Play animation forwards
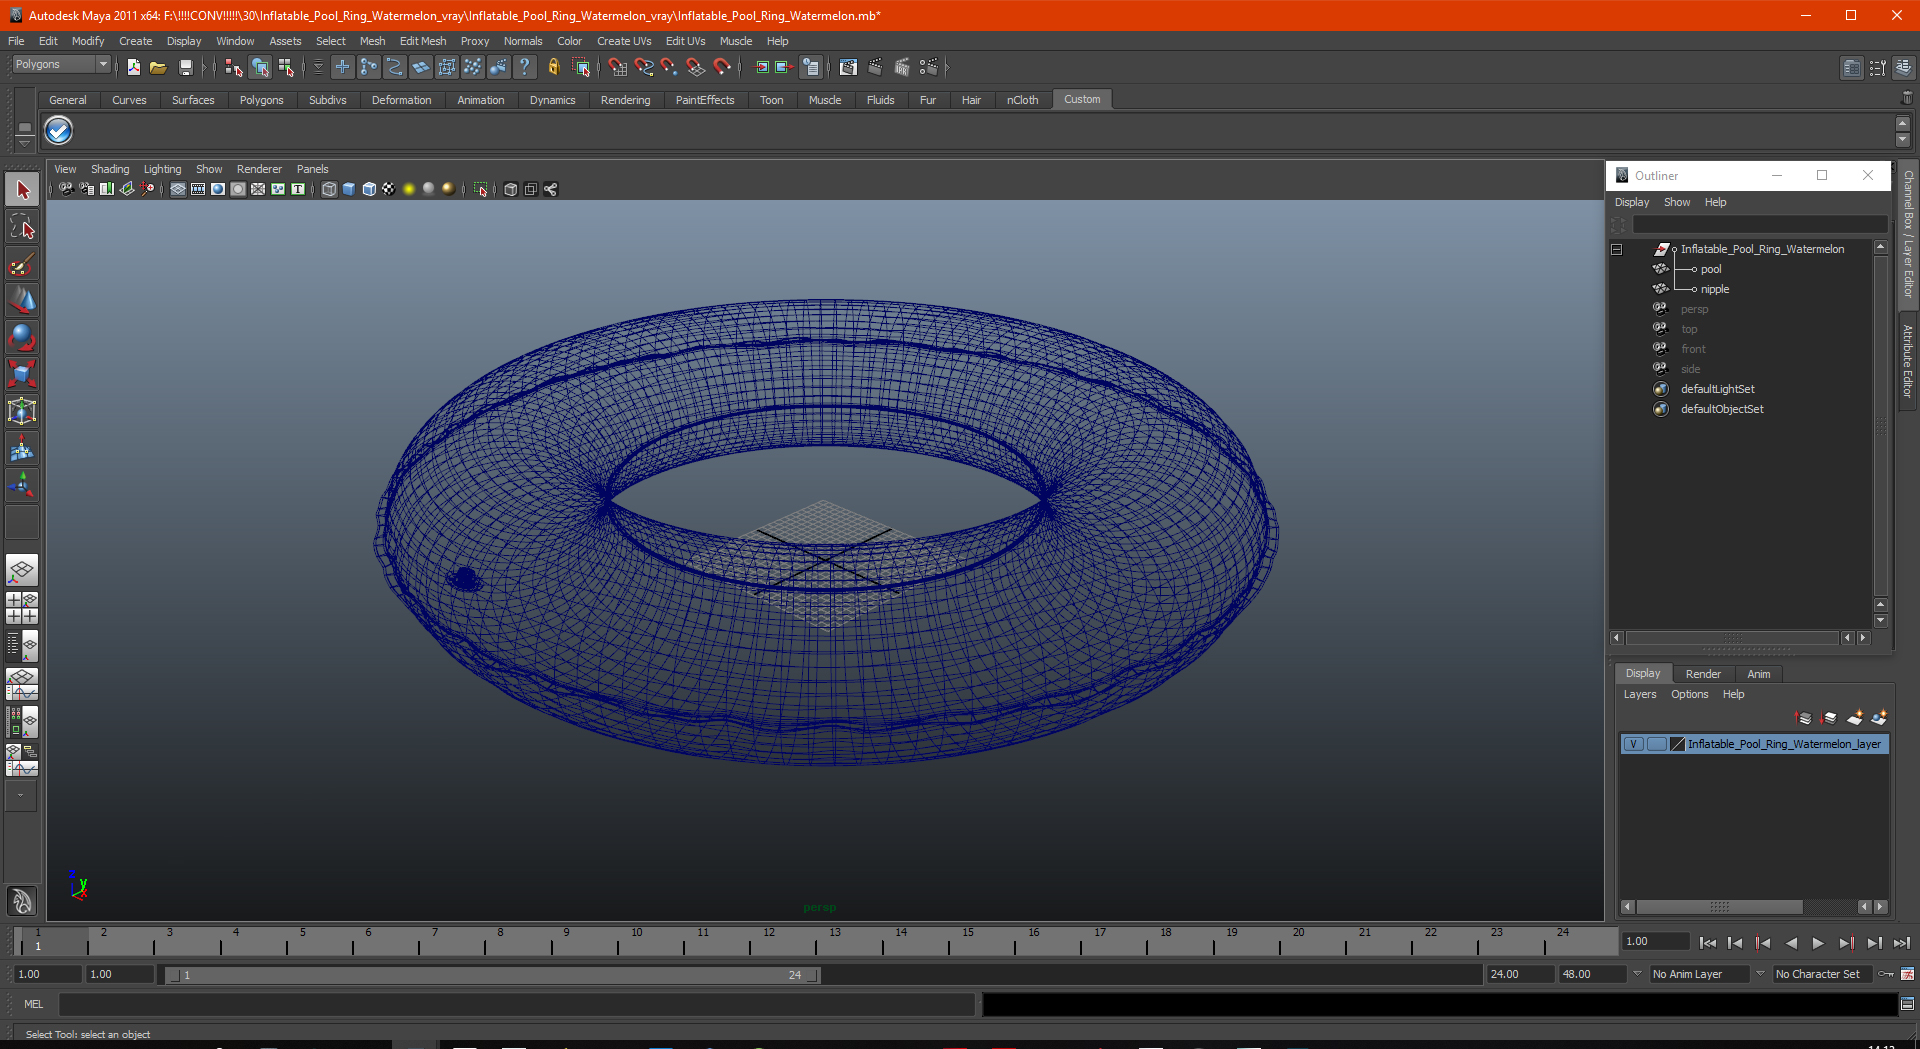Image resolution: width=1920 pixels, height=1049 pixels. point(1818,943)
